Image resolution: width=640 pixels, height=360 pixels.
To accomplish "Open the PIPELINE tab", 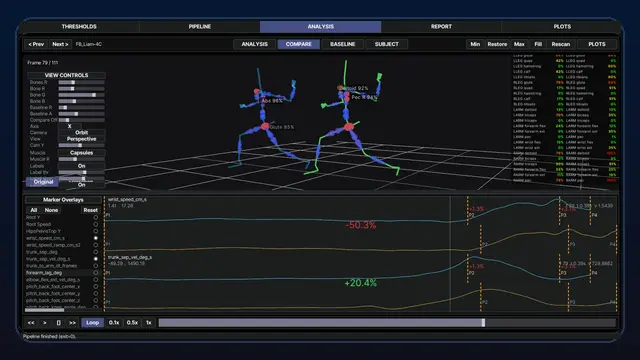I will (x=200, y=27).
